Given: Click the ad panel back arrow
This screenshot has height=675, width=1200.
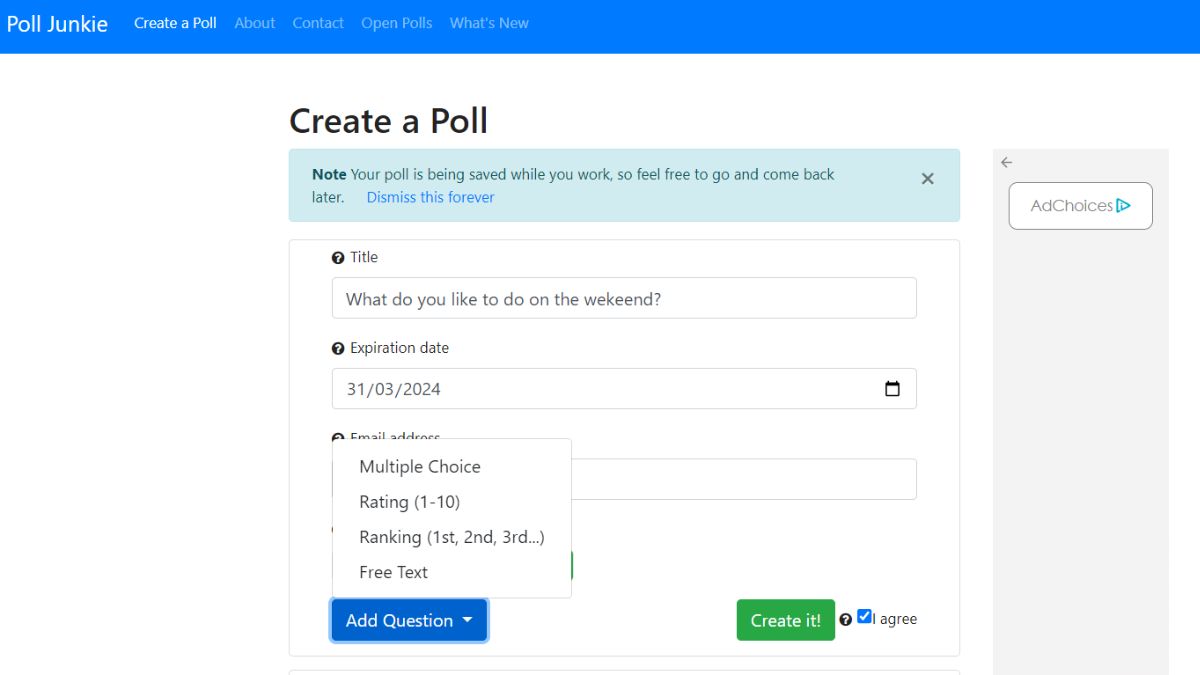Looking at the screenshot, I should pos(1007,163).
